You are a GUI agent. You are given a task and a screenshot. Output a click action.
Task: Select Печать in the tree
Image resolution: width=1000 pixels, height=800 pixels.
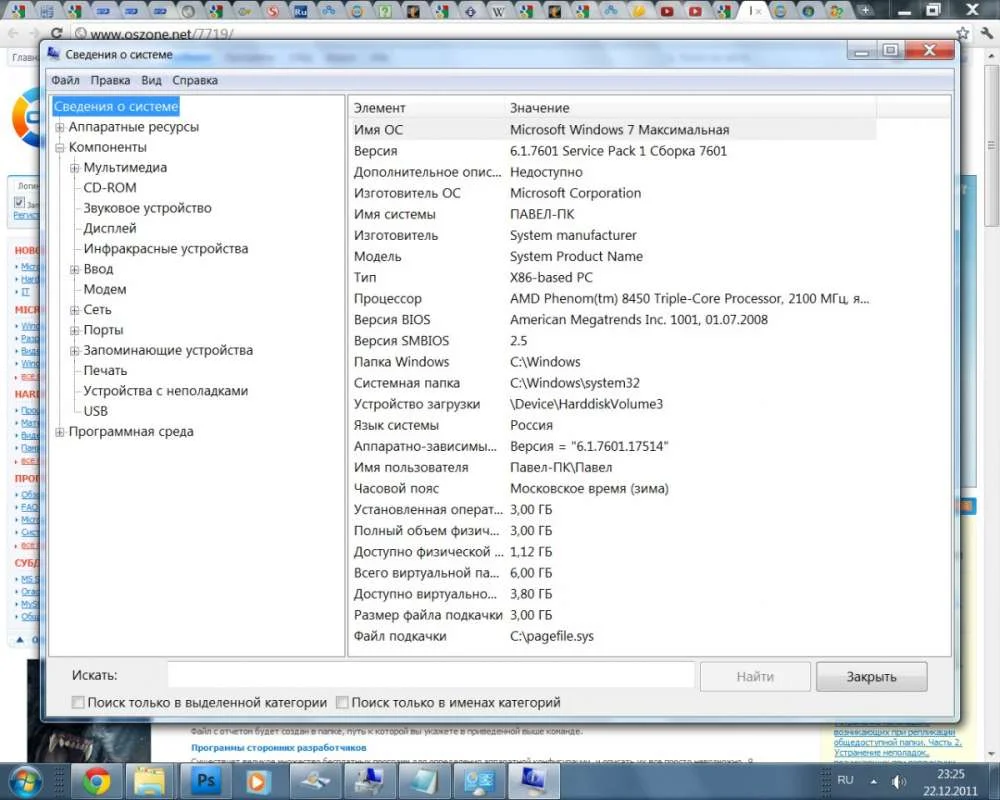[x=105, y=371]
